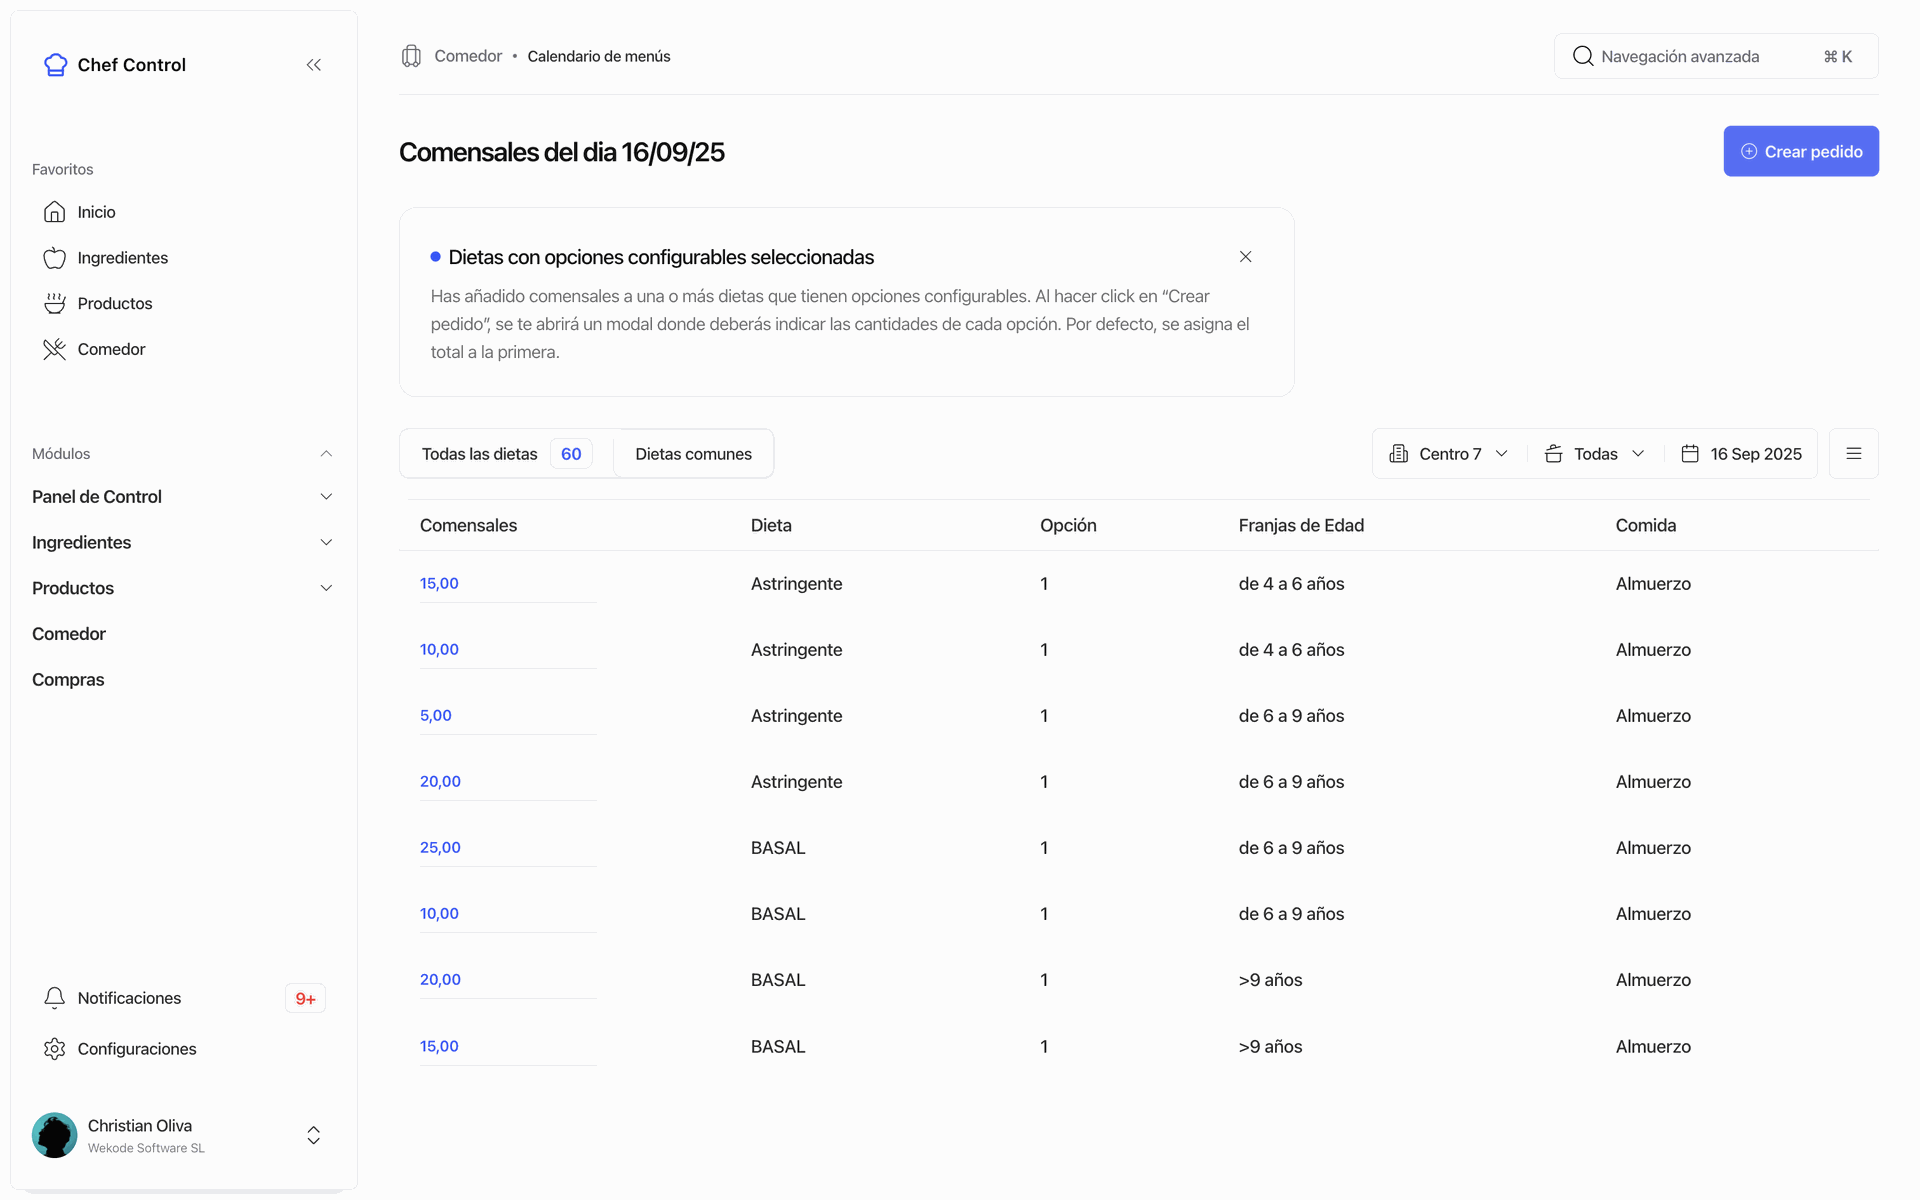
Task: Switch to Dietas comunes tab
Action: point(693,454)
